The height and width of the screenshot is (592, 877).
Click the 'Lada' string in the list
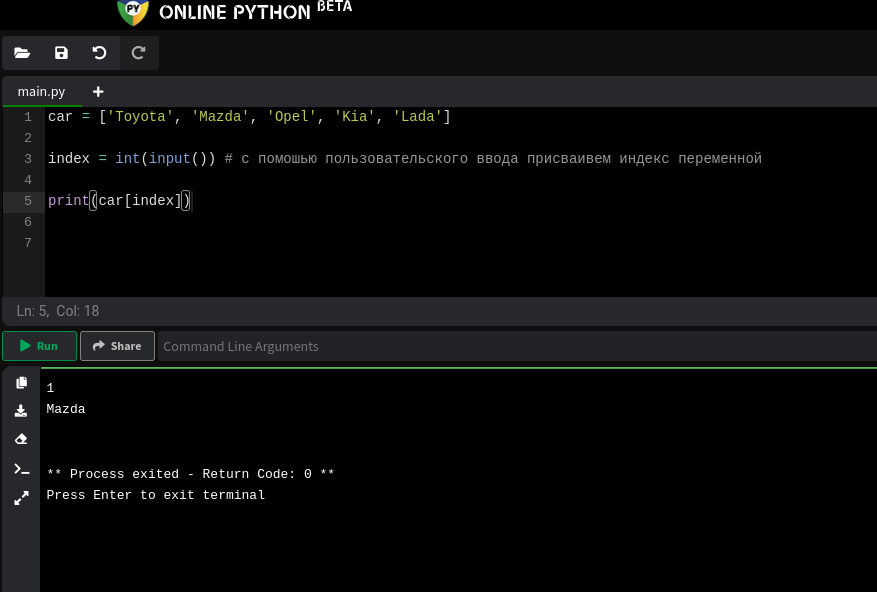tap(417, 116)
